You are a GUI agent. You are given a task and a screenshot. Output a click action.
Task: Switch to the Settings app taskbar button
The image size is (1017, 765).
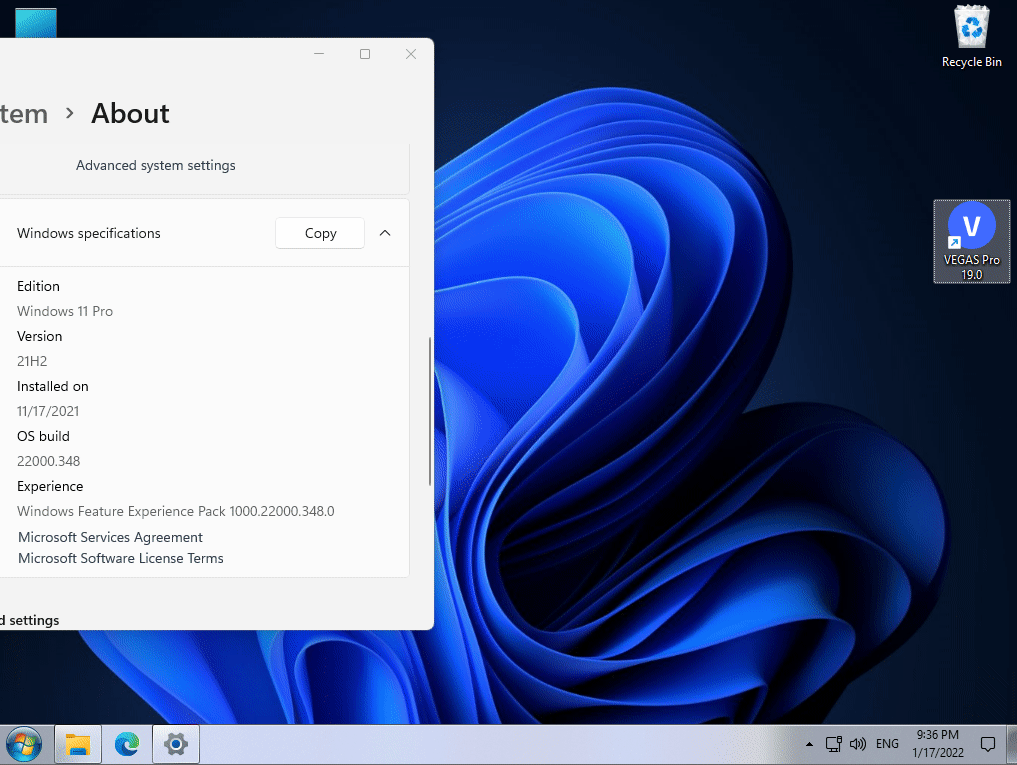(x=176, y=744)
